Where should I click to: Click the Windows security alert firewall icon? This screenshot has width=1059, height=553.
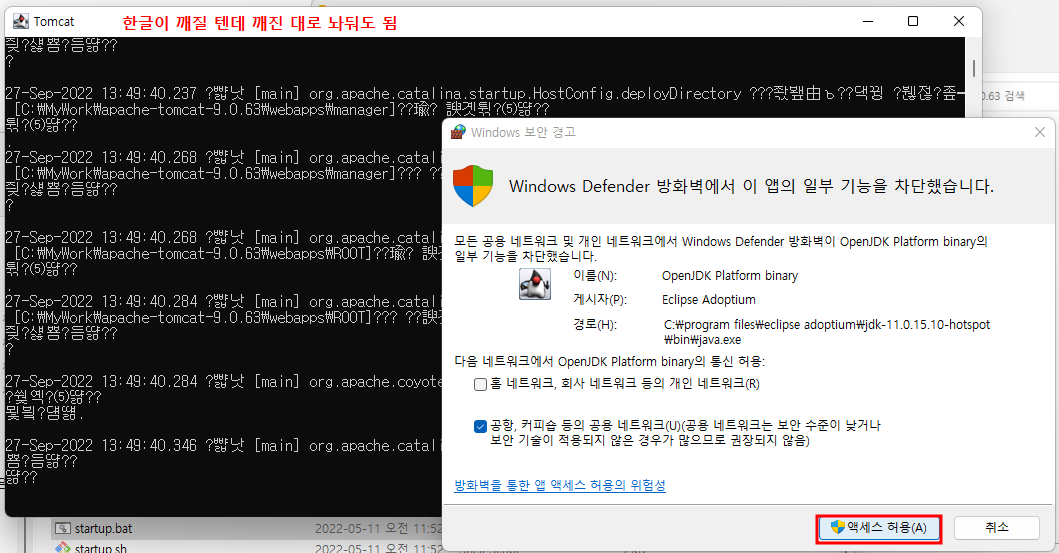(x=458, y=132)
